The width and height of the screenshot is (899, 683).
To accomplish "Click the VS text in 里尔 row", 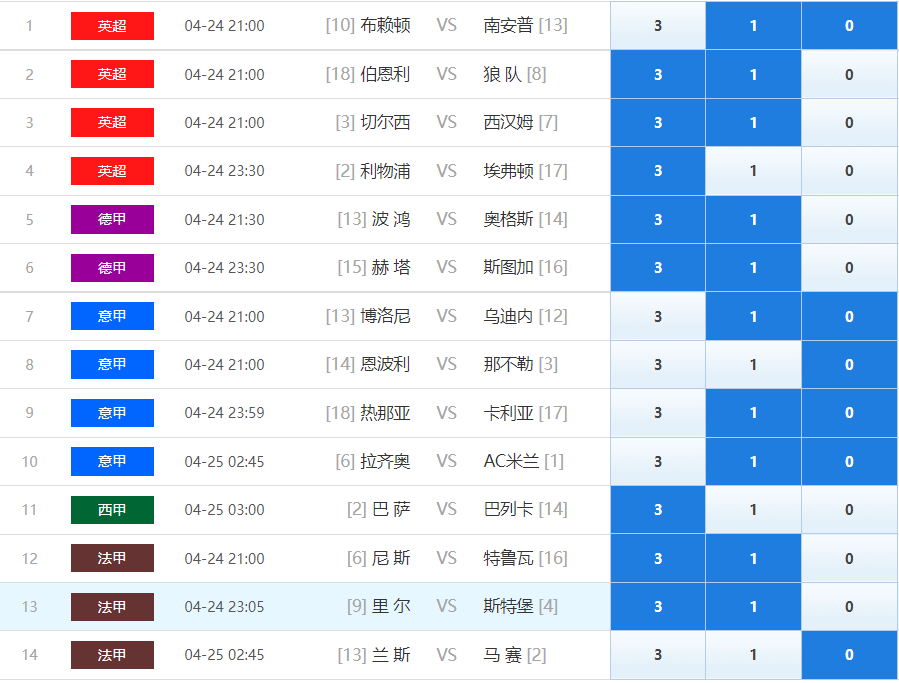I will coord(447,606).
